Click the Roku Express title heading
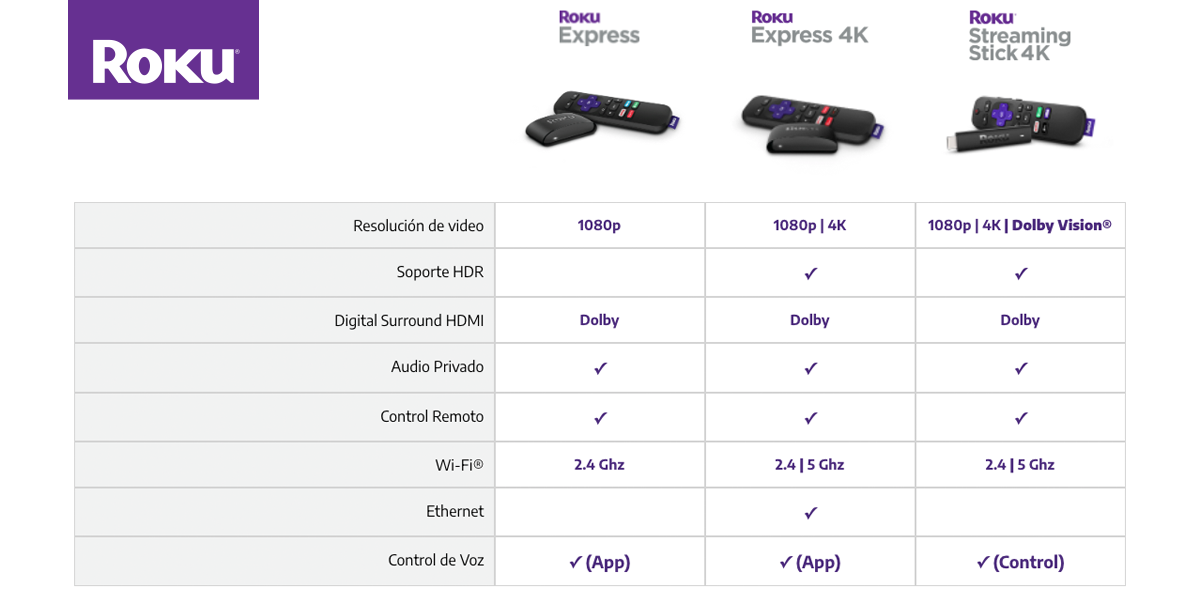The width and height of the screenshot is (1200, 591). click(599, 28)
